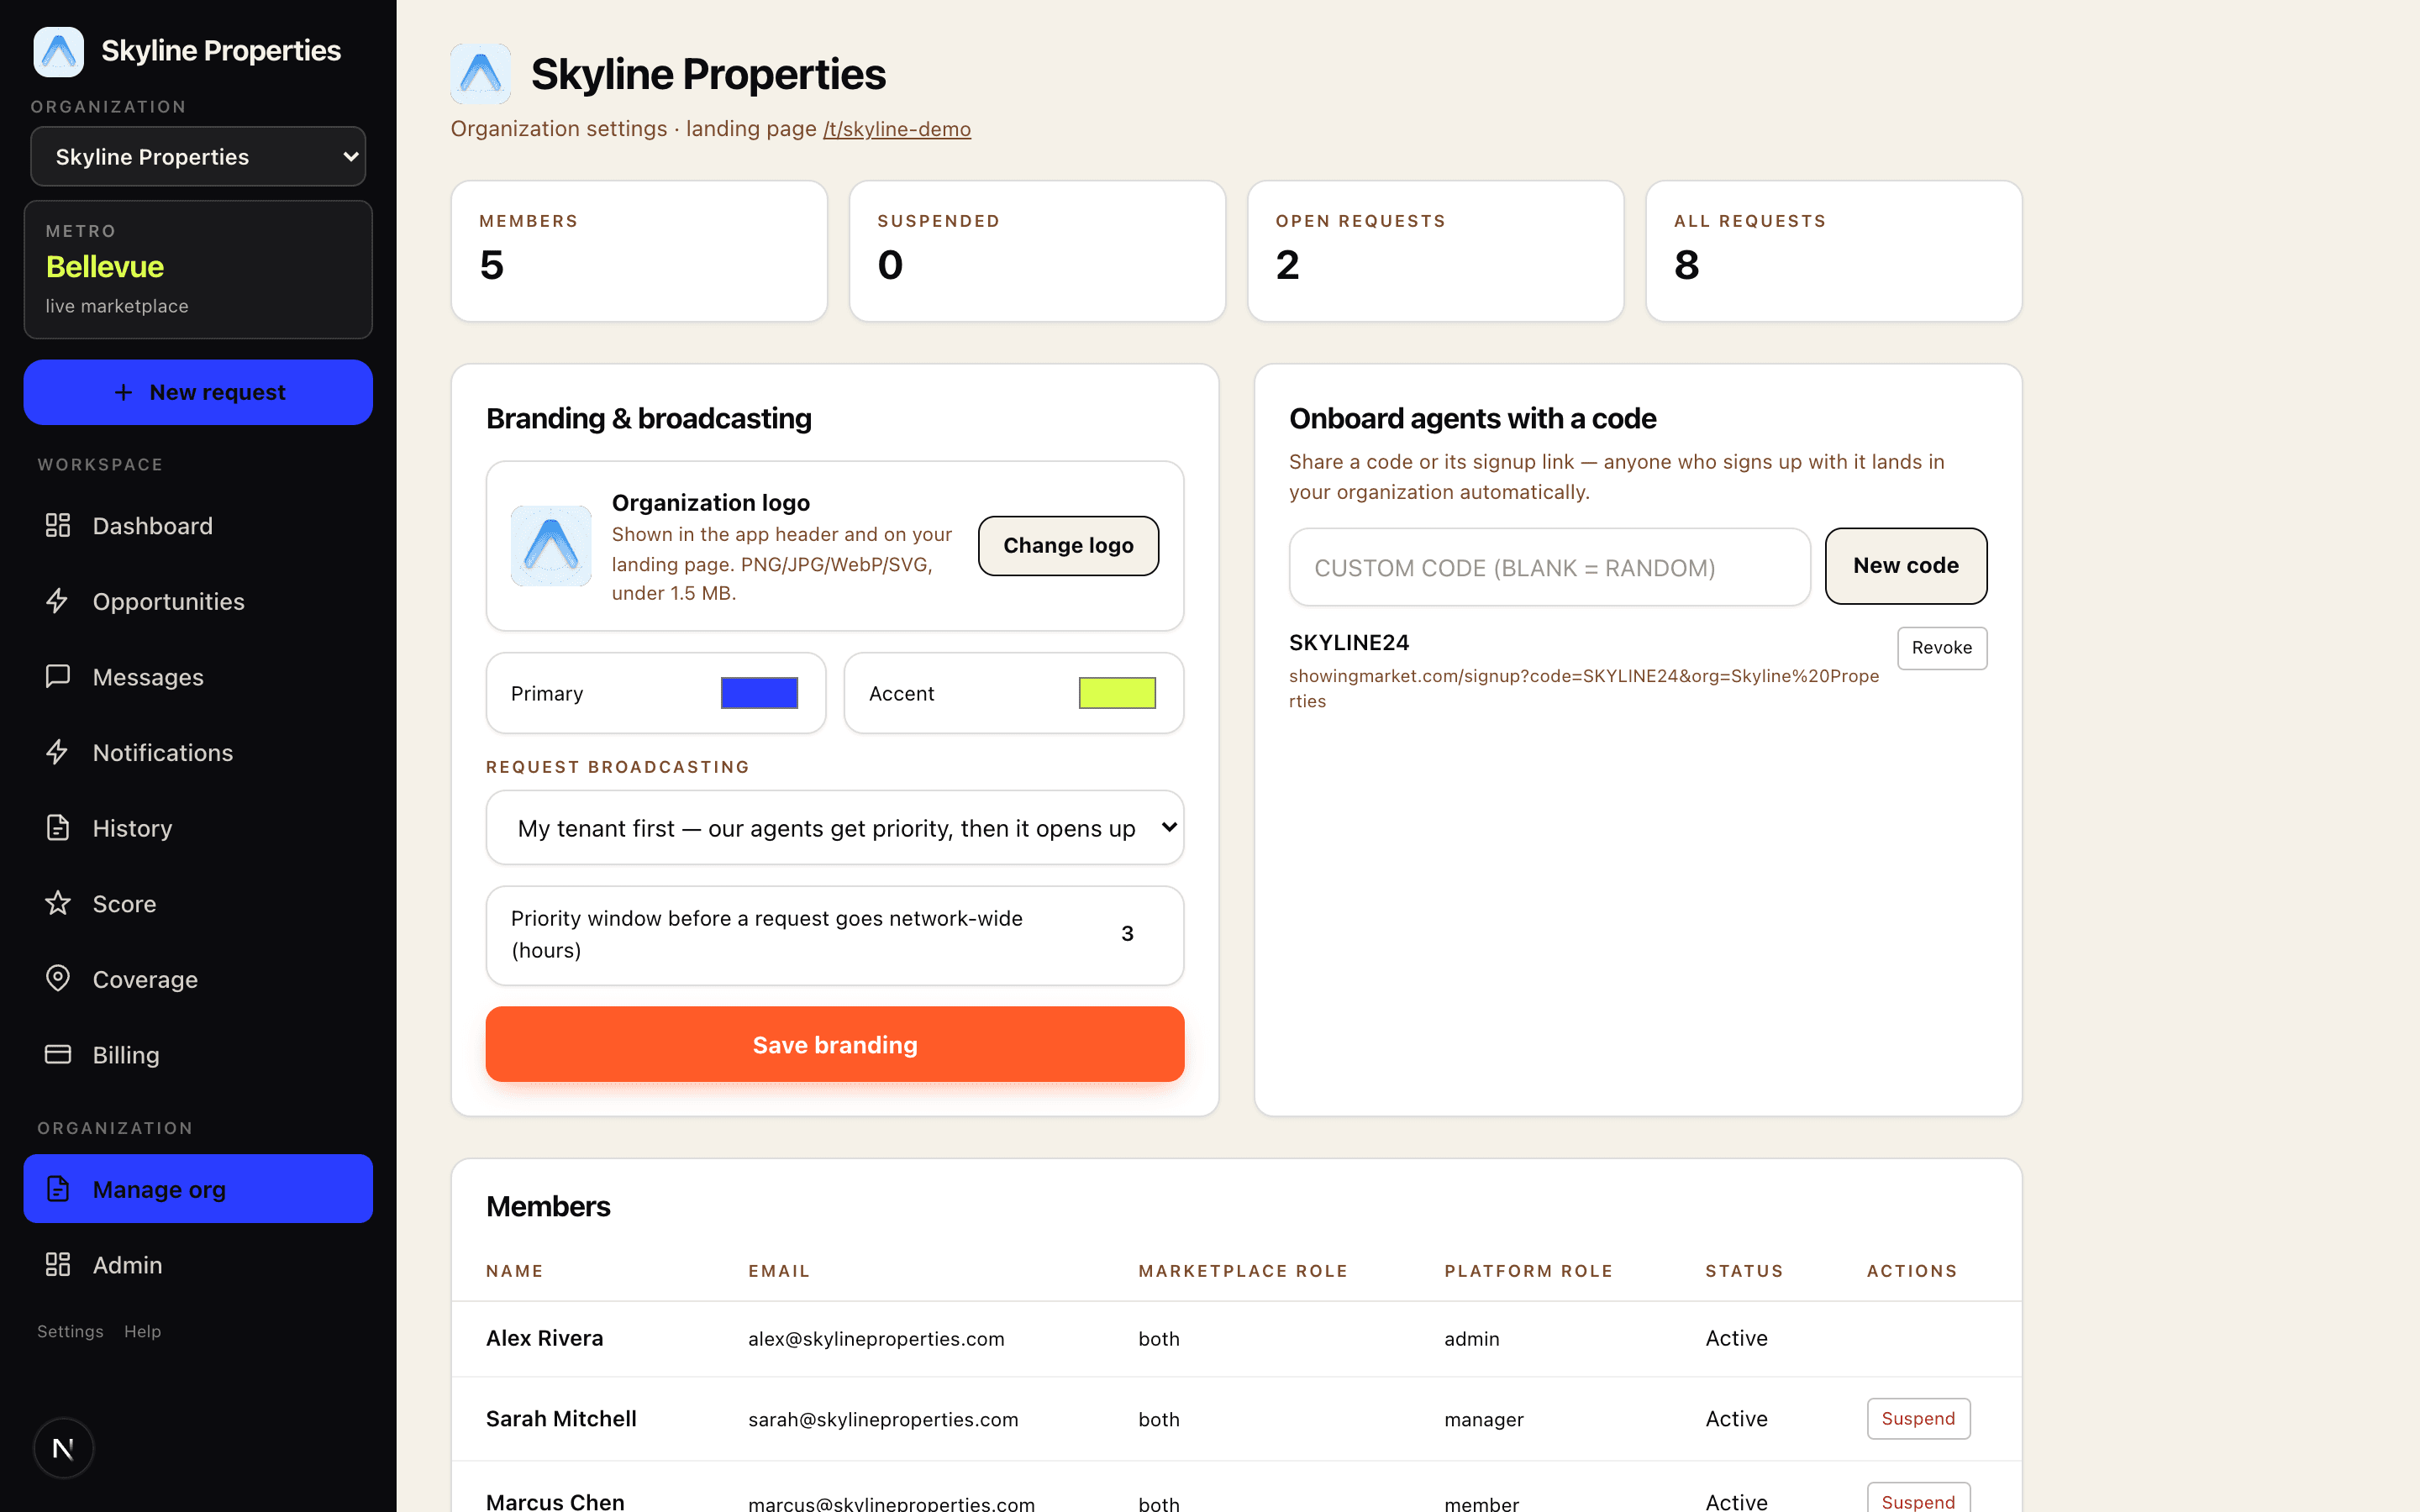
Task: Click the Manage org label
Action: (x=159, y=1189)
